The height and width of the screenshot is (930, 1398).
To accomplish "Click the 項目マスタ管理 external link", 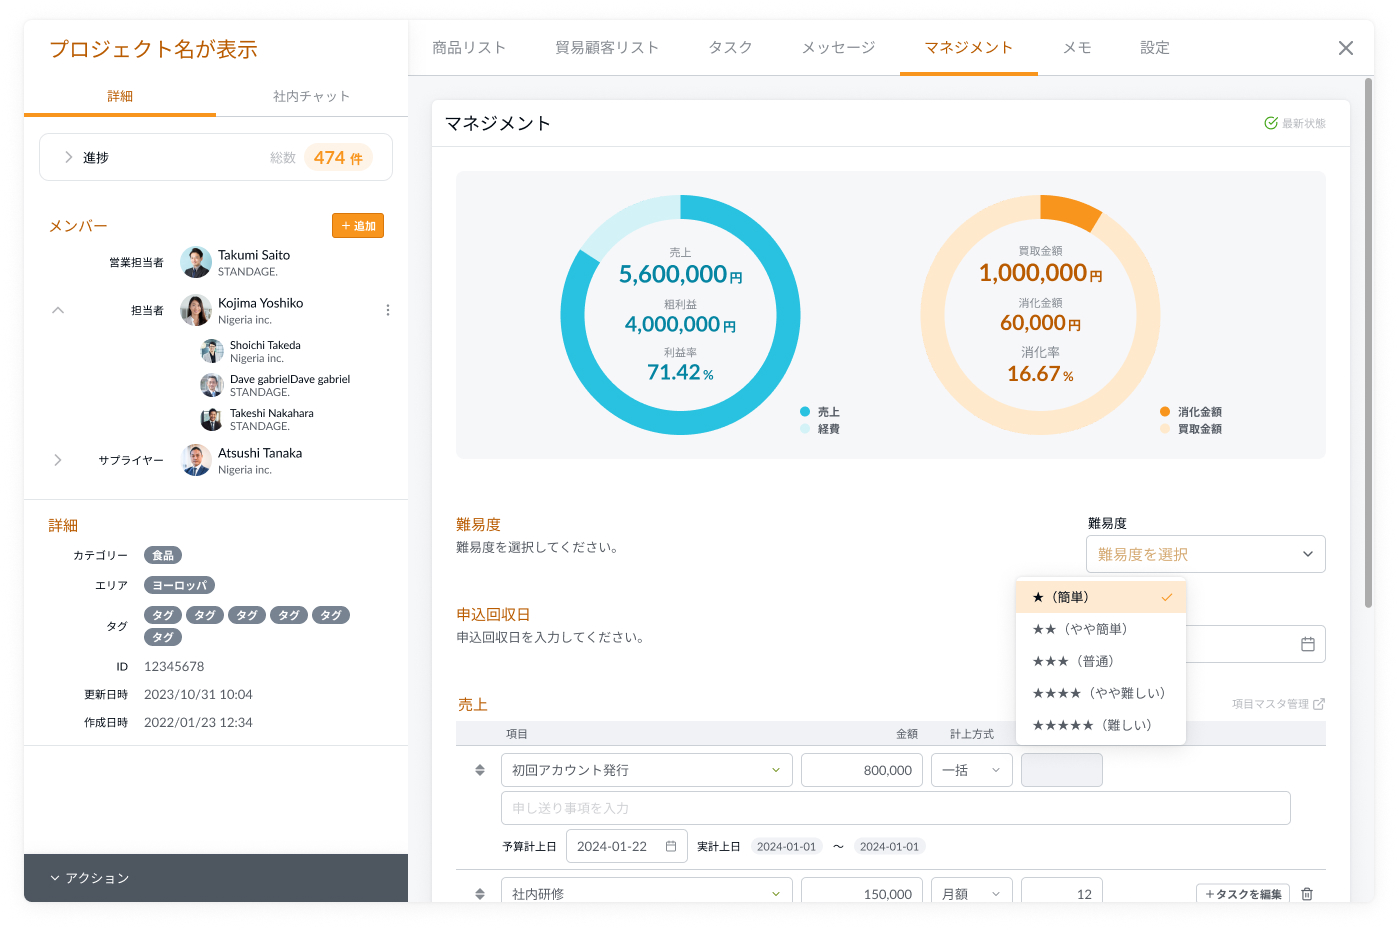I will (1278, 704).
